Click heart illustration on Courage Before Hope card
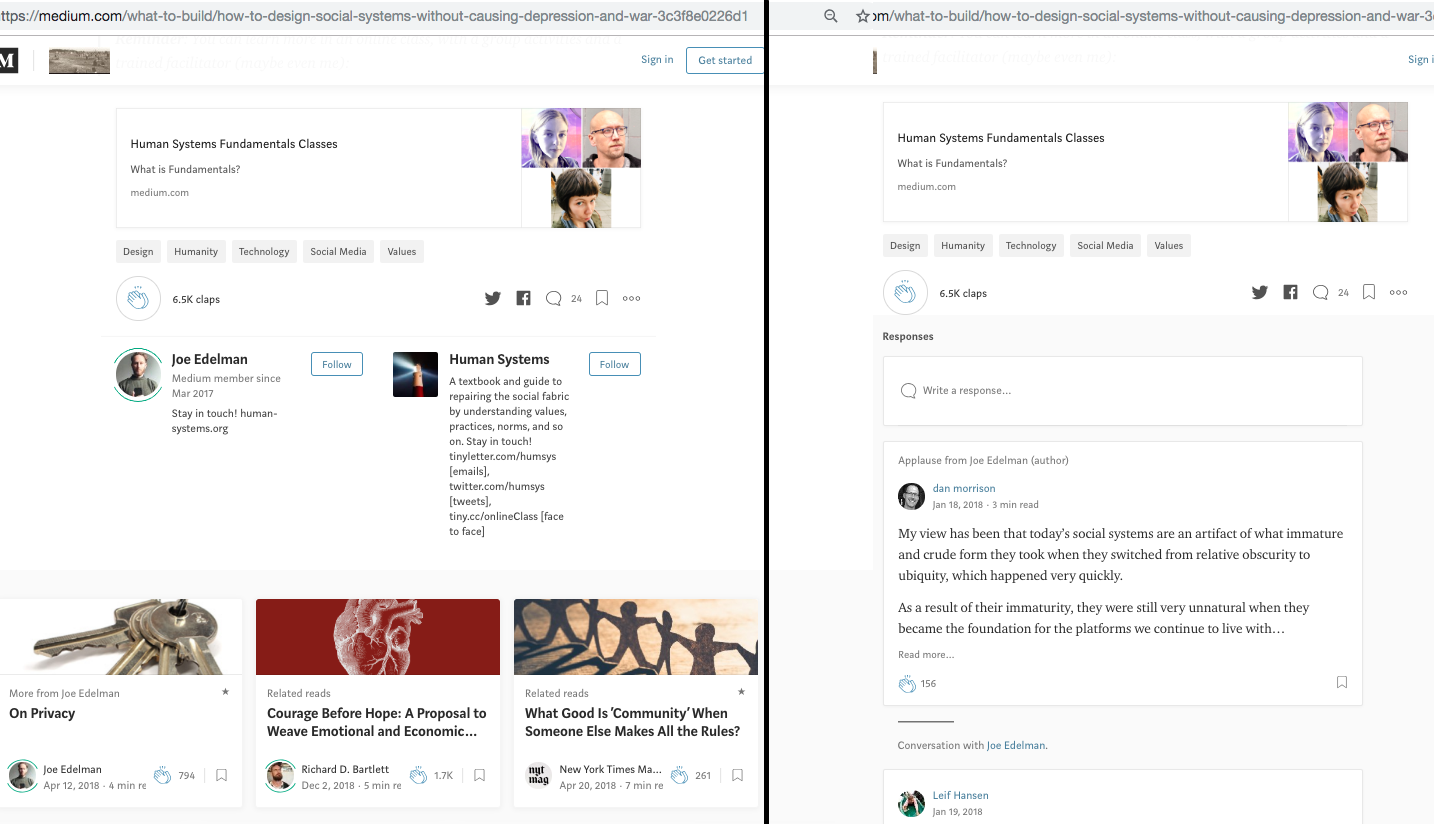 [x=378, y=637]
